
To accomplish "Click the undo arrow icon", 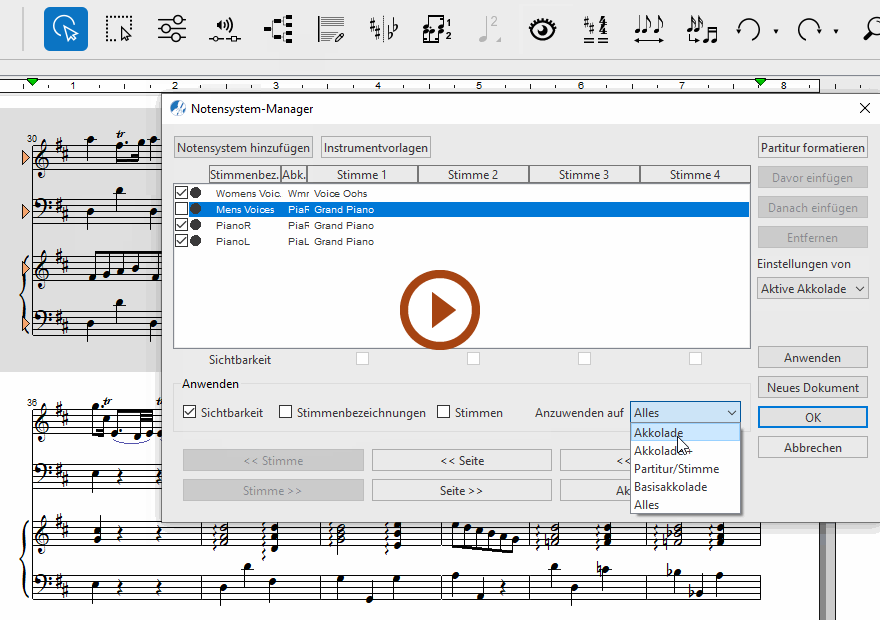I will [748, 29].
